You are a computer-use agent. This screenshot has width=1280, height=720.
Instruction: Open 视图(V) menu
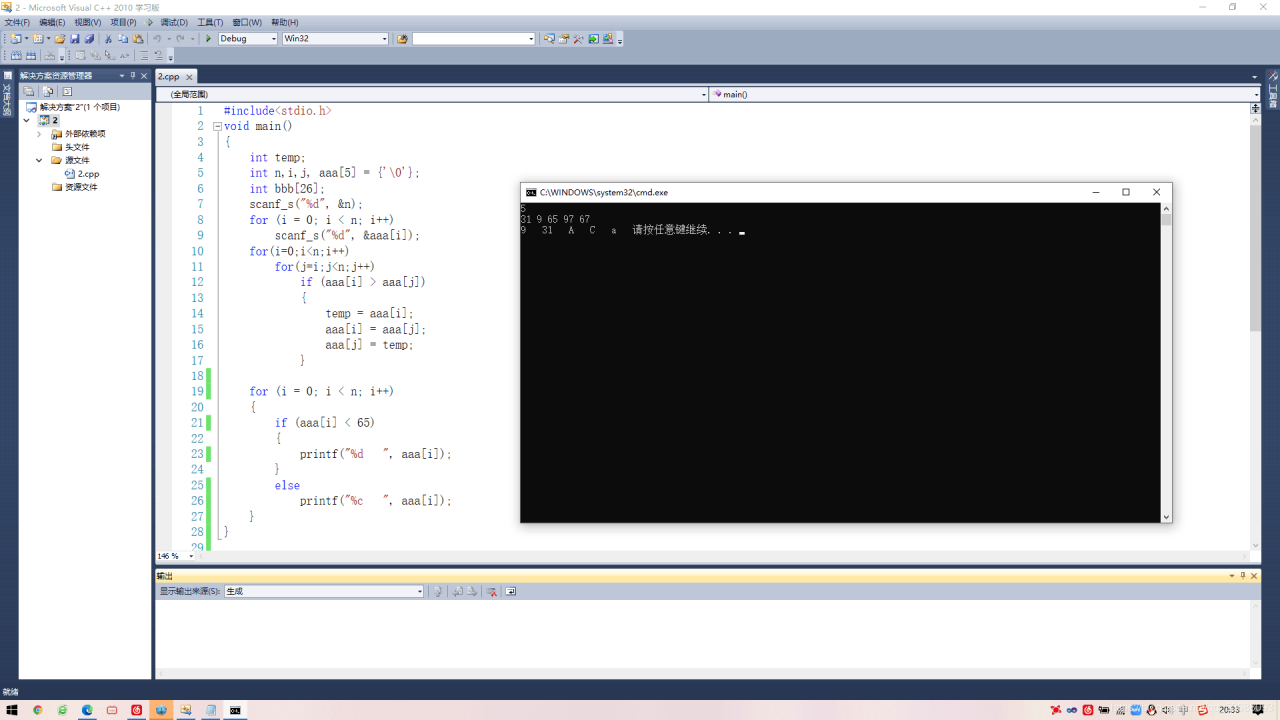coord(88,22)
